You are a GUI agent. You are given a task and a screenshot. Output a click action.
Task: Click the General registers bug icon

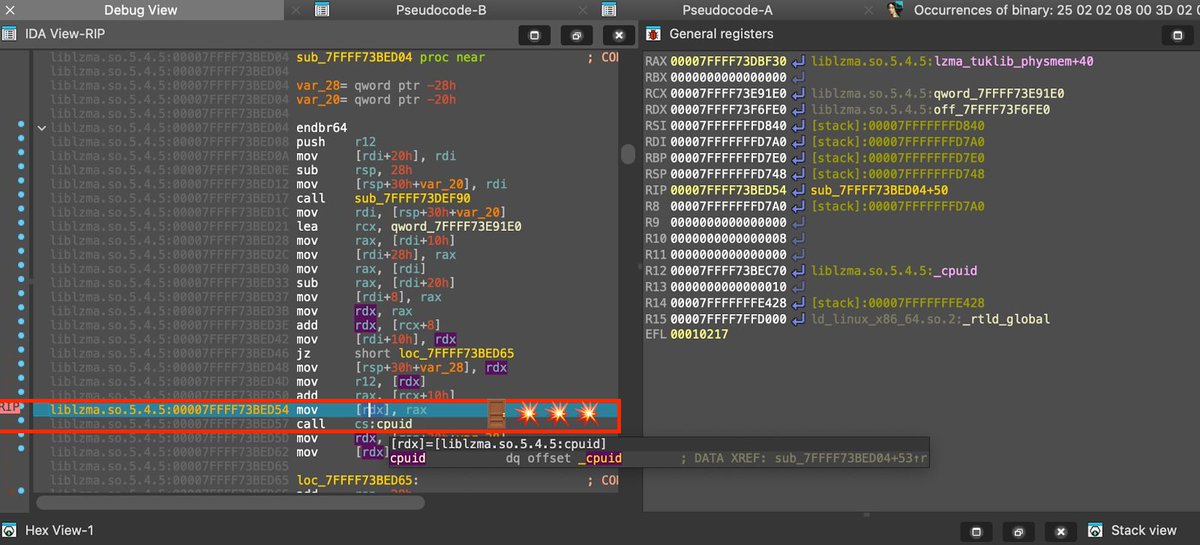coord(652,33)
